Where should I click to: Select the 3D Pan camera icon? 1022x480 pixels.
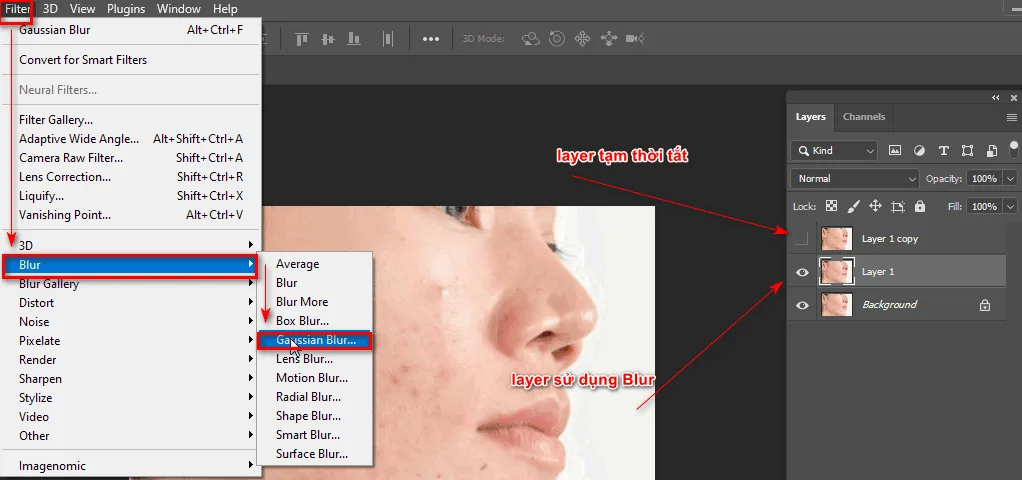(x=582, y=39)
